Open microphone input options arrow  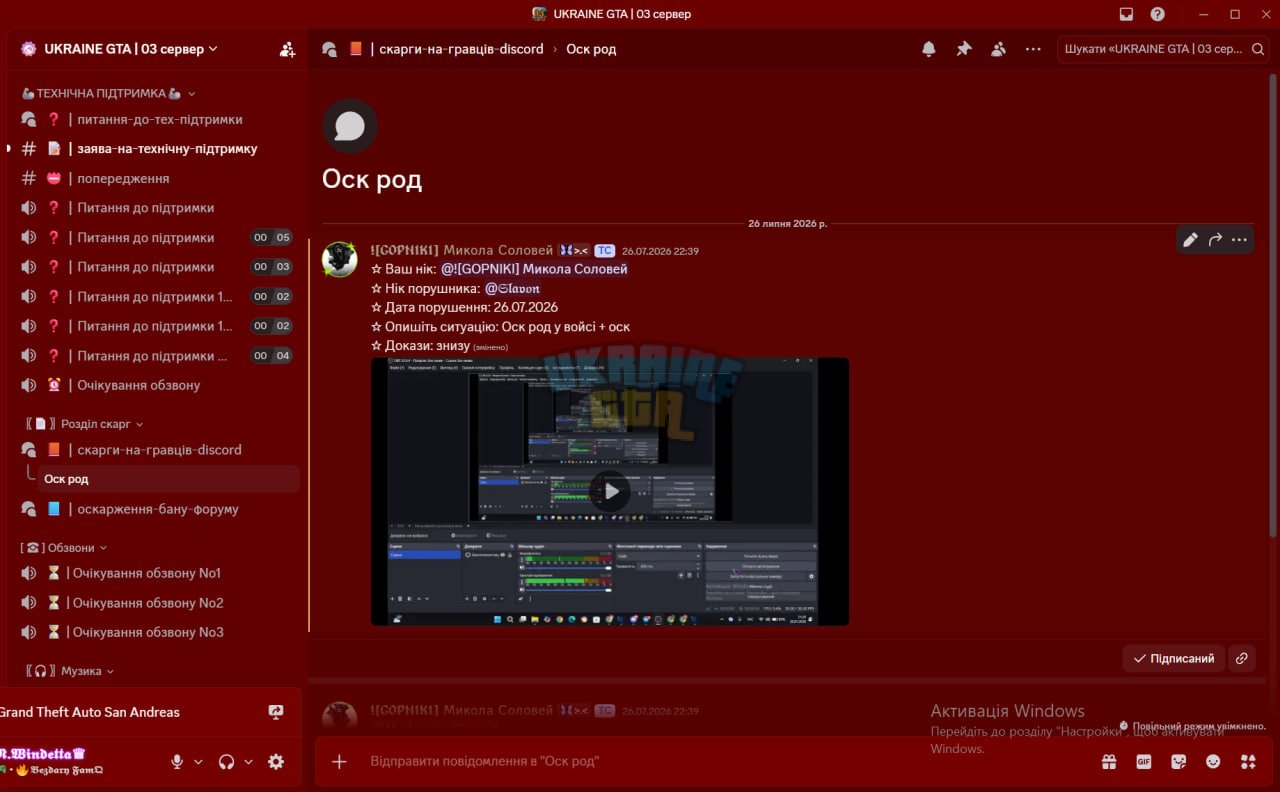[x=198, y=762]
